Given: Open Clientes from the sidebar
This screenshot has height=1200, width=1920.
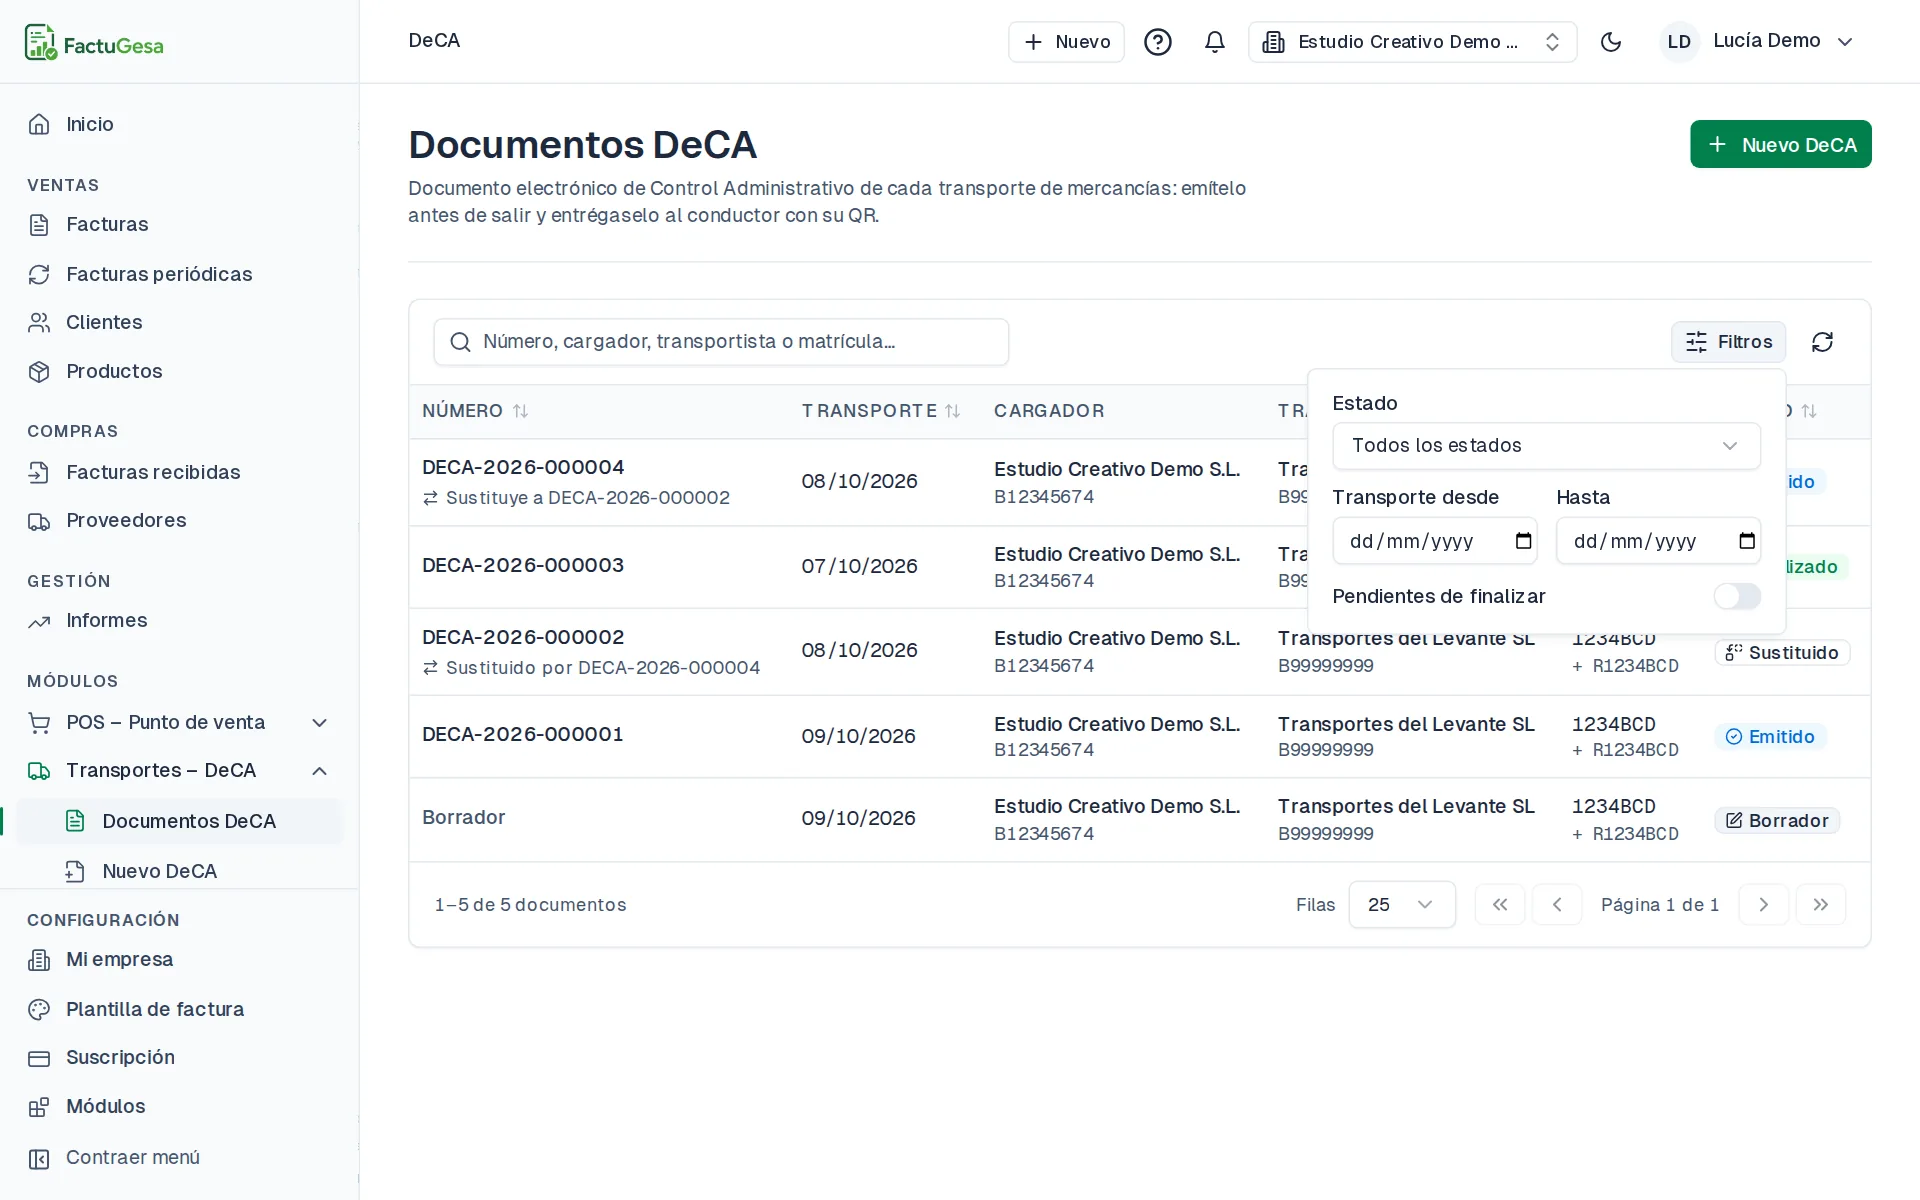Looking at the screenshot, I should pos(180,323).
